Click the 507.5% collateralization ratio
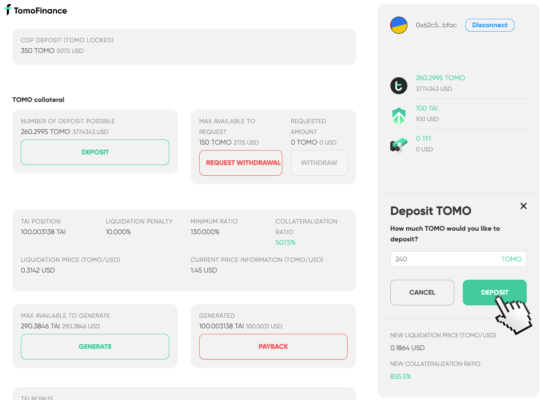Viewport: 543px width, 400px height. (x=285, y=242)
